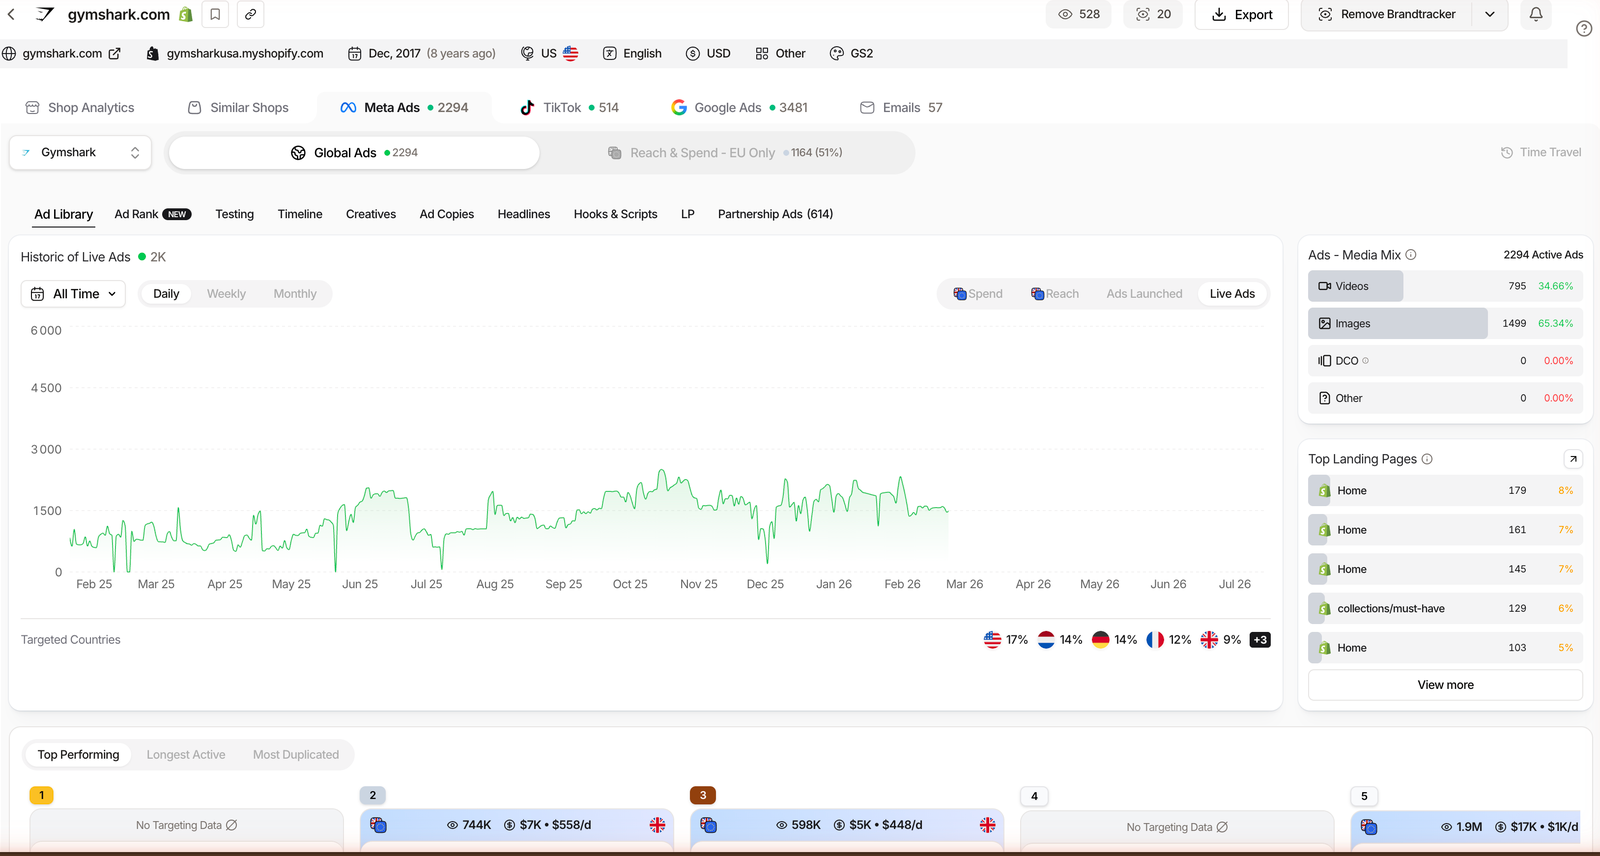The height and width of the screenshot is (856, 1600).
Task: Open the +3 more countries badge
Action: click(1260, 640)
